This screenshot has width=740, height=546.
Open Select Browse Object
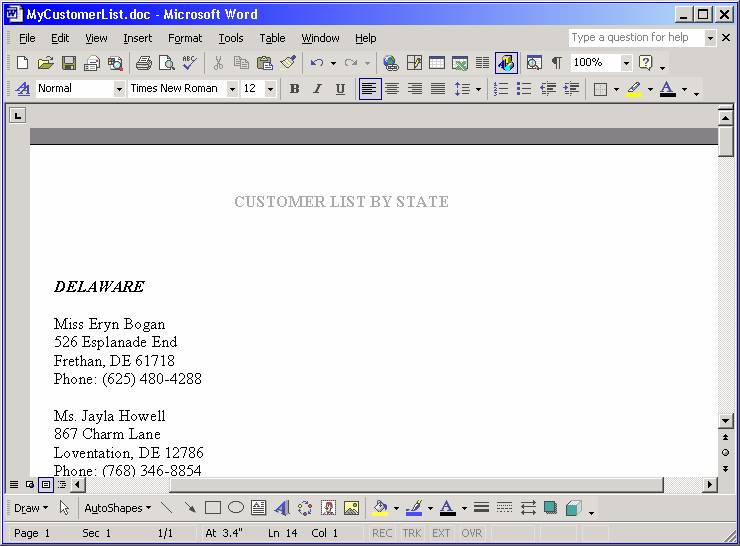pyautogui.click(x=725, y=453)
